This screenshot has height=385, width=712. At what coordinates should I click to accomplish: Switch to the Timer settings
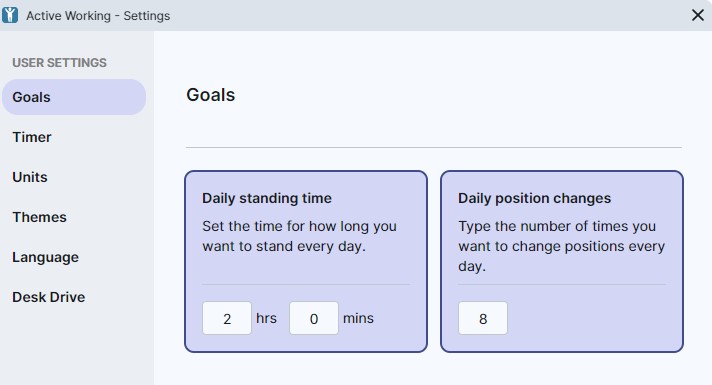[74, 137]
